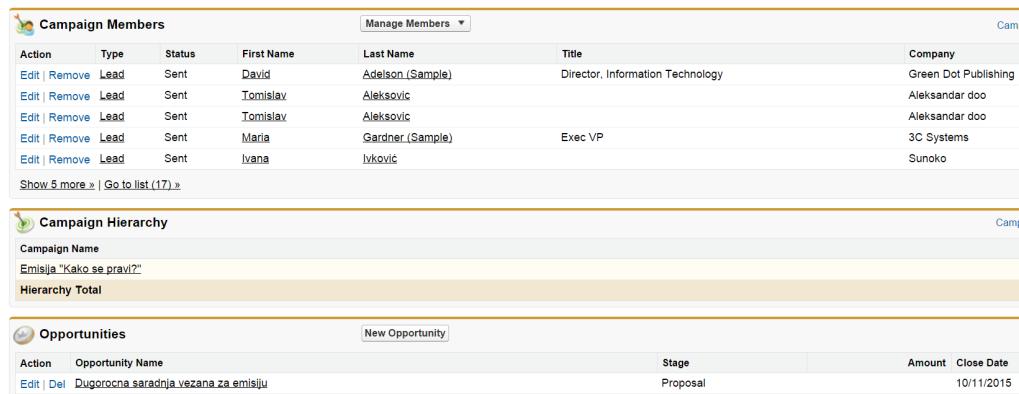The width and height of the screenshot is (1019, 394).
Task: Click the Adelson (Sample) last name link
Action: pyautogui.click(x=407, y=74)
